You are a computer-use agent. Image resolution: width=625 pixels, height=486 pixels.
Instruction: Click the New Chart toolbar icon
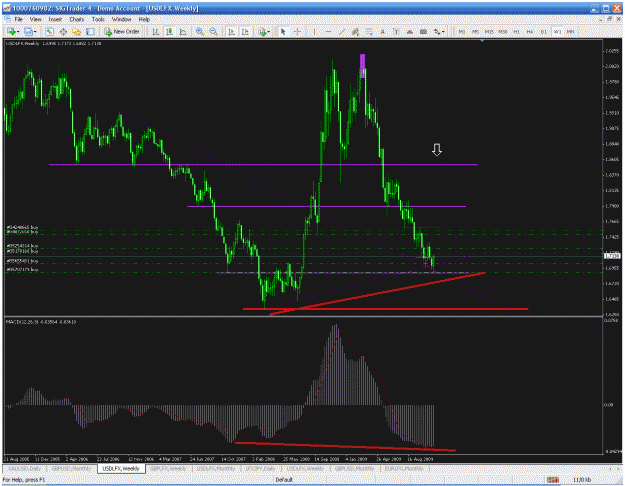click(x=11, y=31)
